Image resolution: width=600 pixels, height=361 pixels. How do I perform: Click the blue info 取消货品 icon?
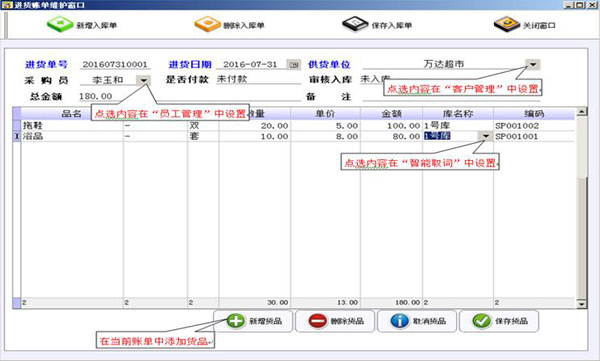(399, 321)
